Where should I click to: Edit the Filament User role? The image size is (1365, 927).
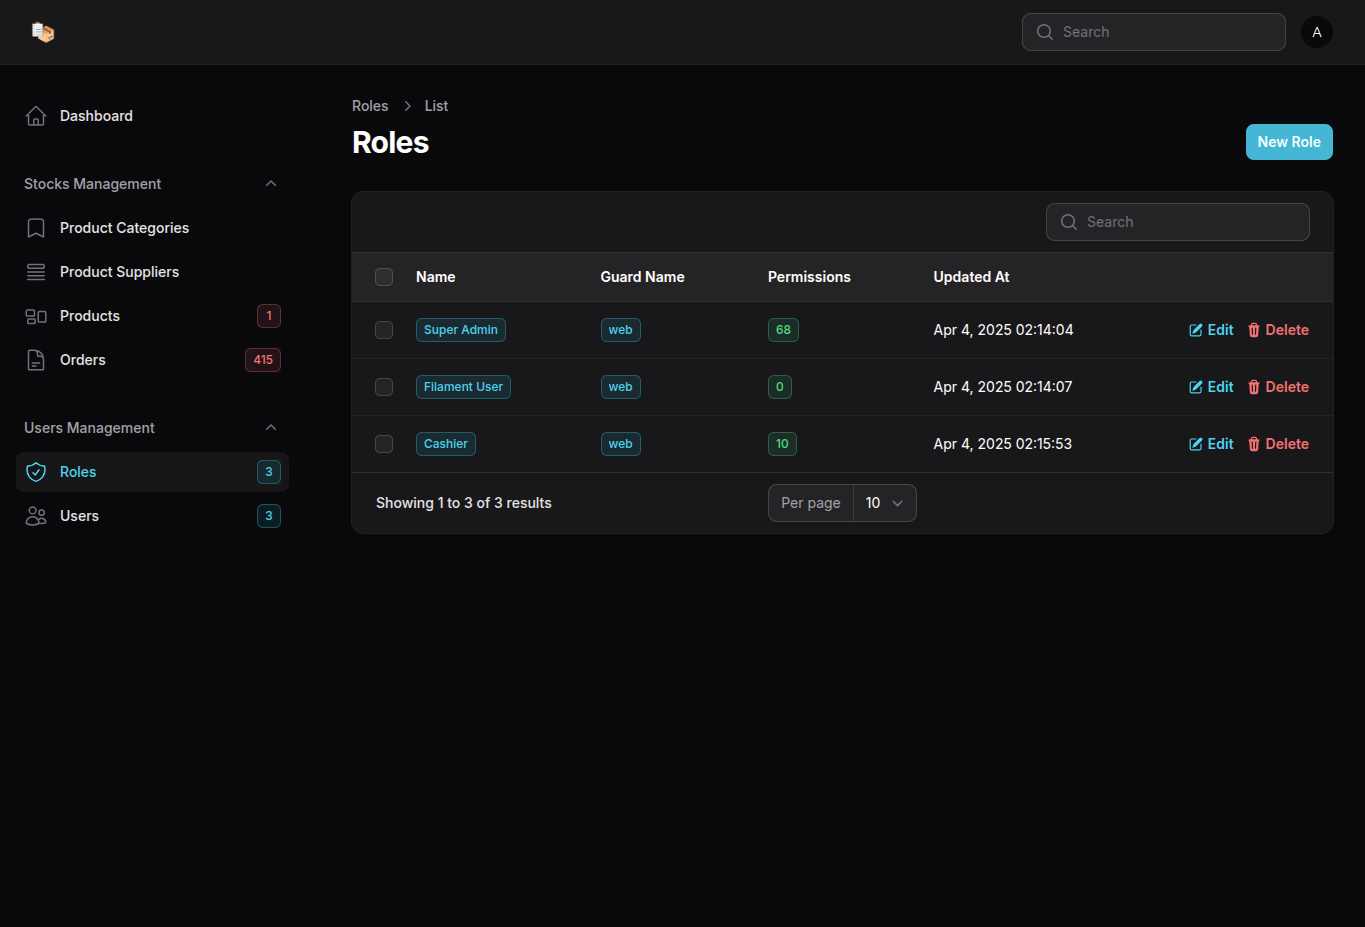tap(1211, 387)
